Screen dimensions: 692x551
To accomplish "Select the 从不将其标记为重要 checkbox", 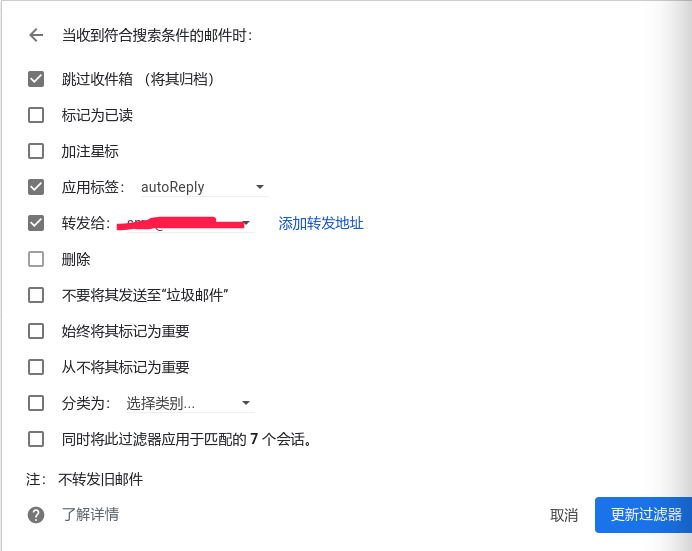I will (36, 367).
